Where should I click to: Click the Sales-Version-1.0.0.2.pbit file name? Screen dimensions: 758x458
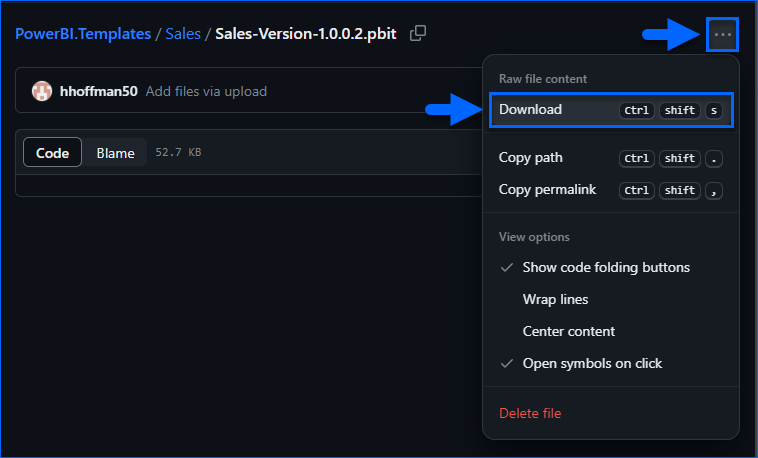pyautogui.click(x=305, y=34)
